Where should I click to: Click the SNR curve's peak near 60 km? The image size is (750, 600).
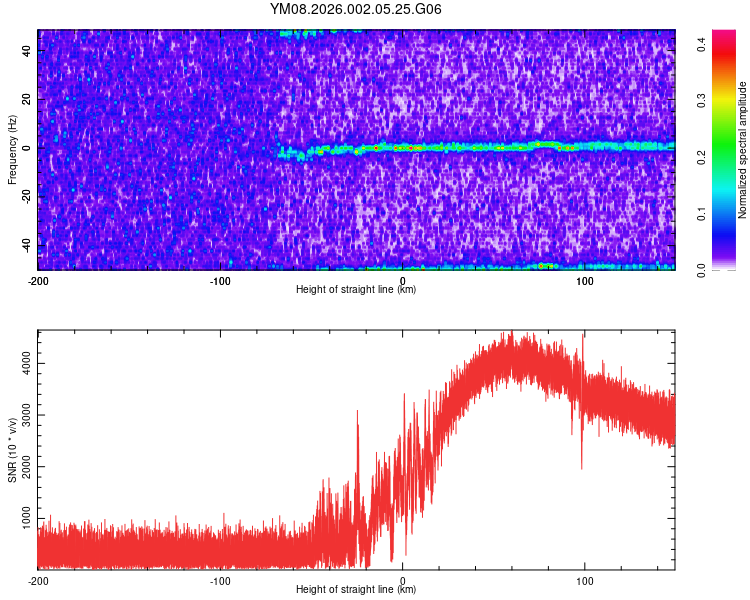[512, 336]
